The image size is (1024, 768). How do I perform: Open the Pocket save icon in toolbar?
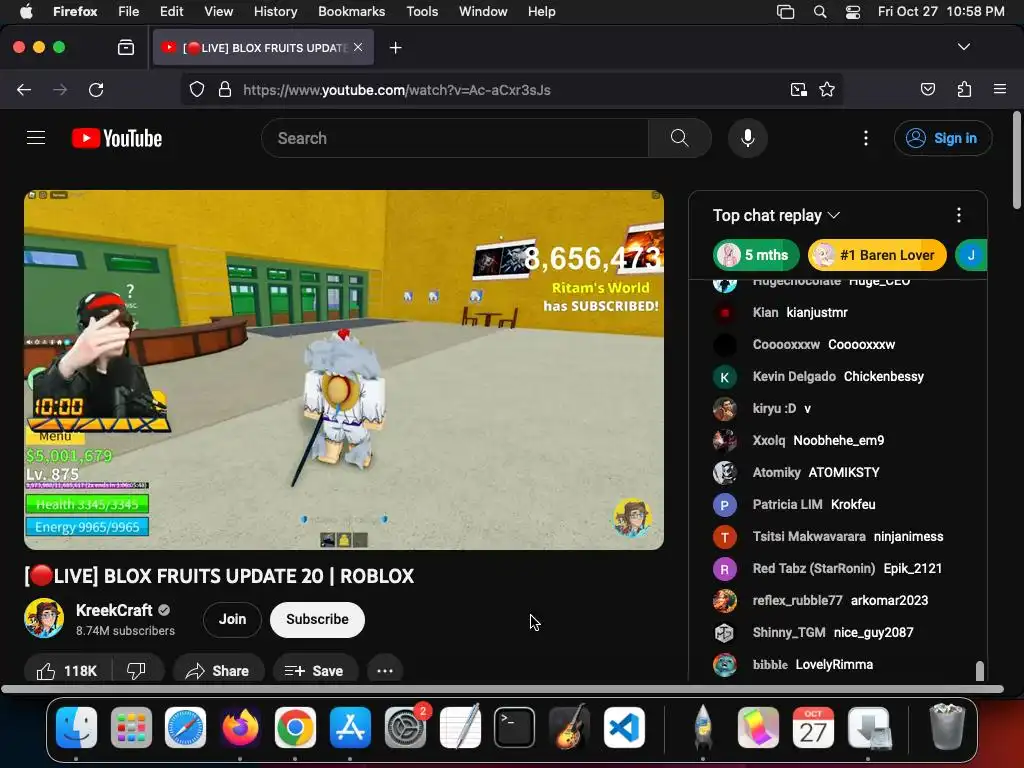(927, 89)
